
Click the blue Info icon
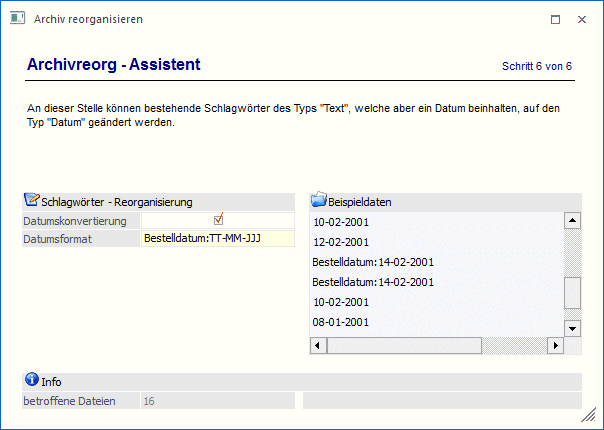31,380
